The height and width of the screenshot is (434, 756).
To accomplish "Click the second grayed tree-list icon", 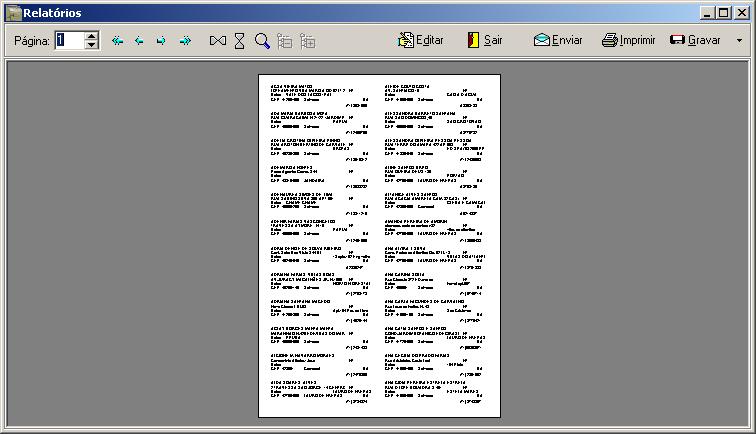I will point(307,41).
